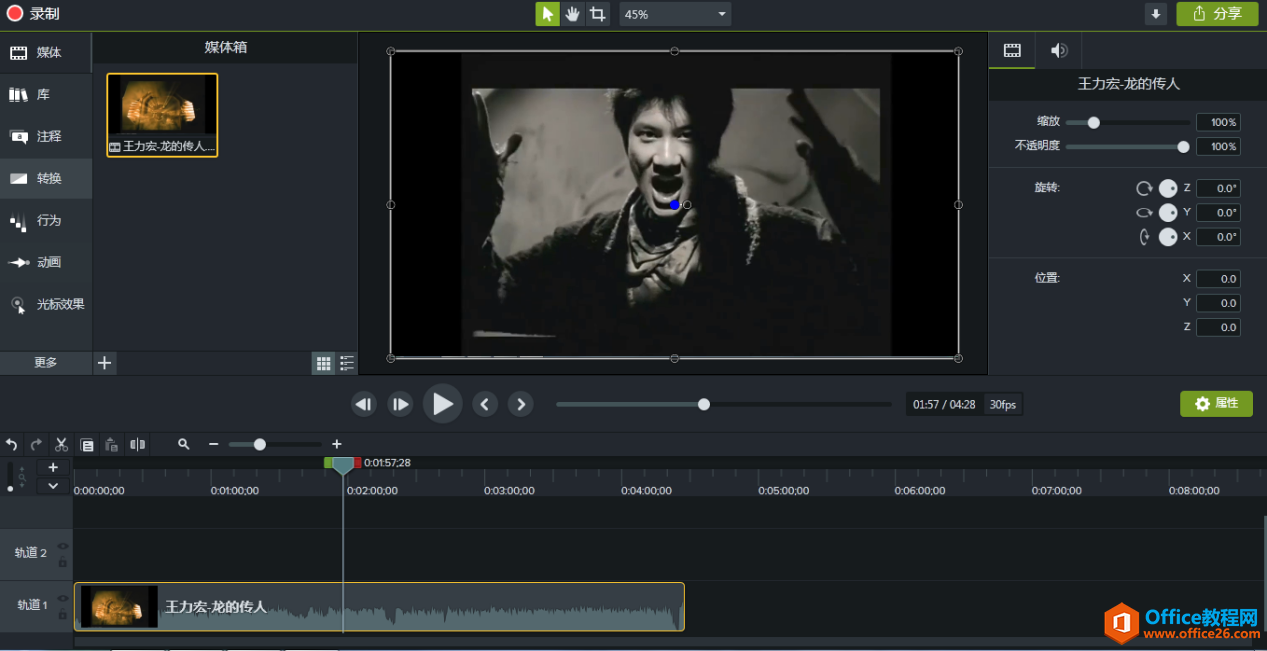This screenshot has width=1267, height=651.
Task: Toggle visibility eye for 轨道 1
Action: pyautogui.click(x=63, y=598)
